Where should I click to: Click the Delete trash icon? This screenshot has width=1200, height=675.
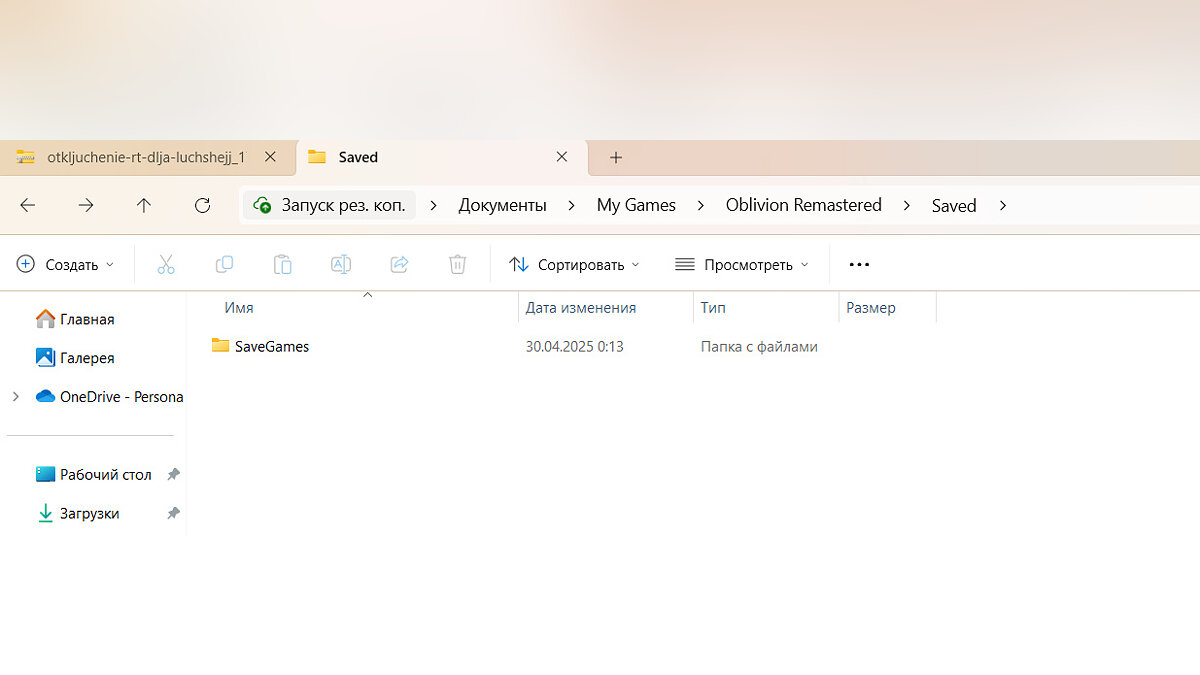[x=457, y=264]
